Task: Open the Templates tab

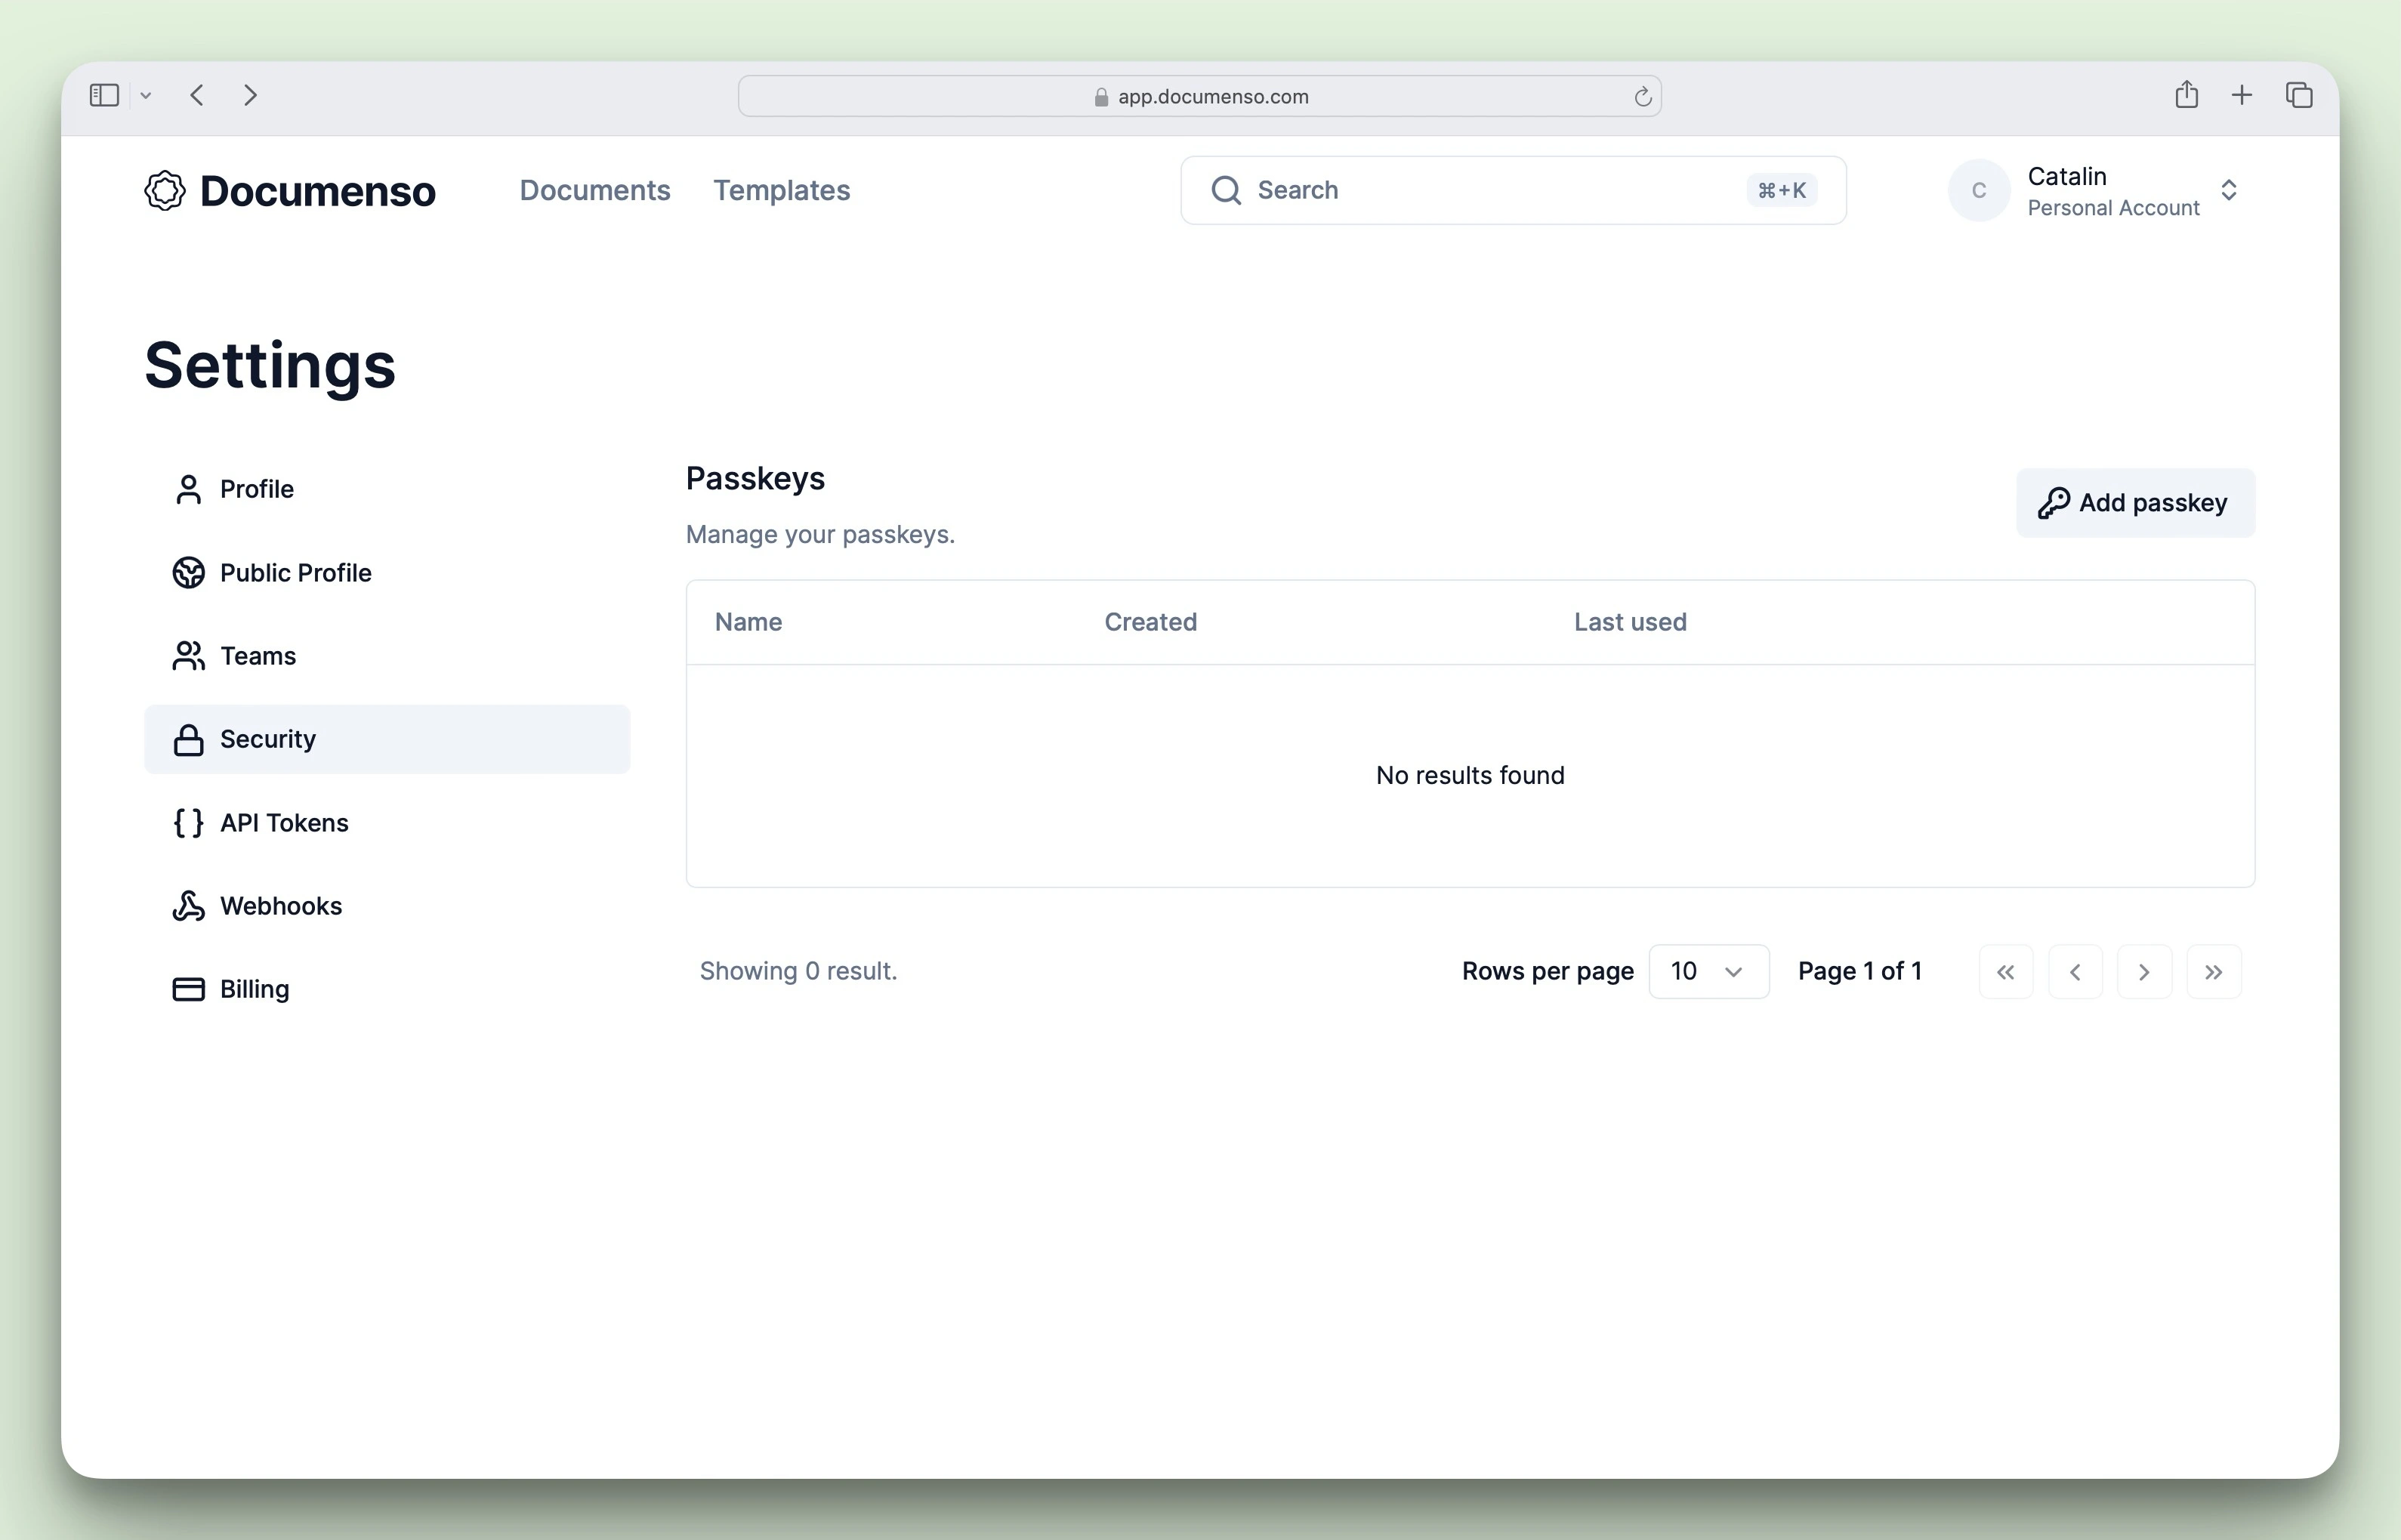Action: 782,190
